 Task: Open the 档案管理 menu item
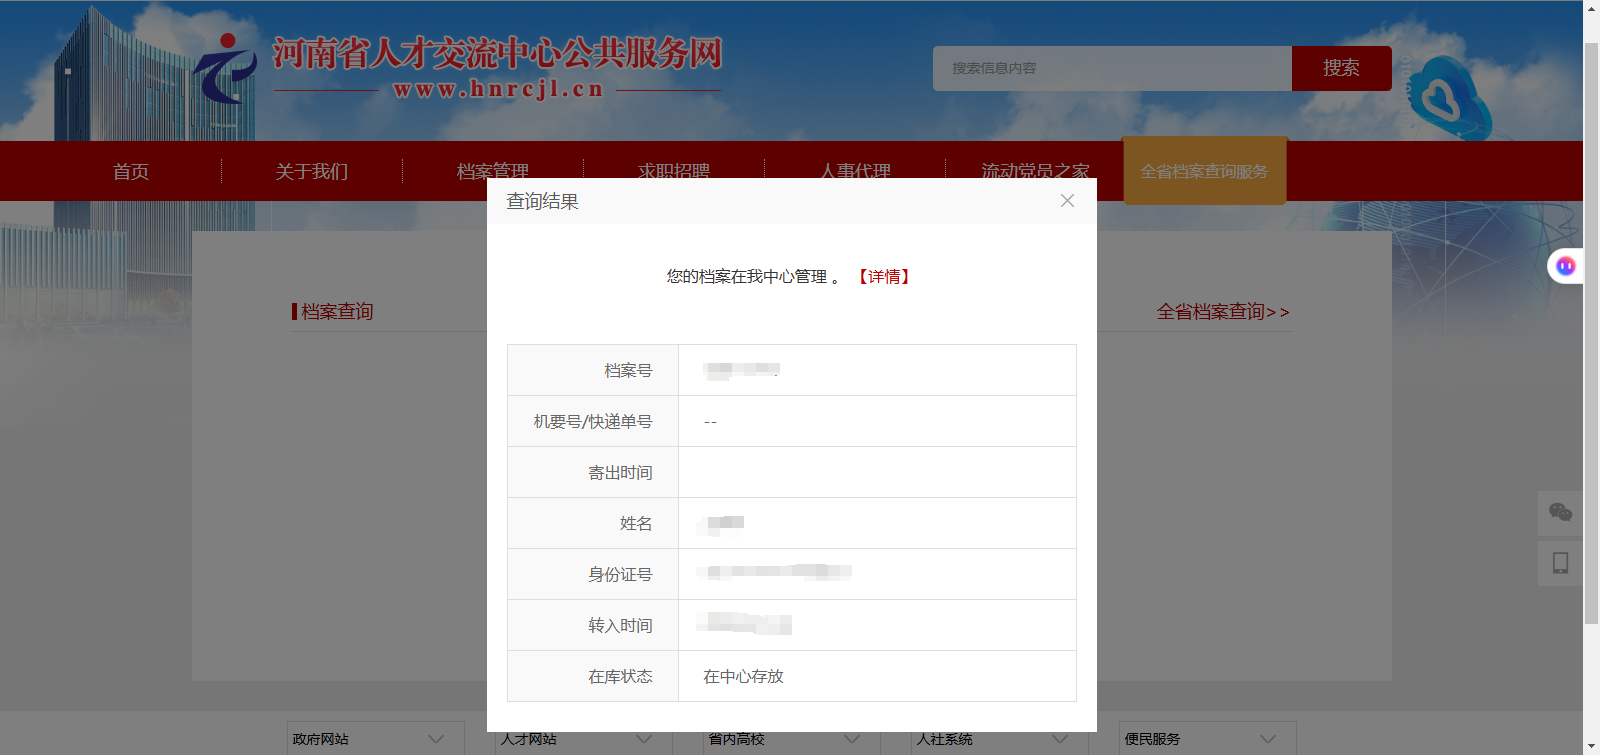[493, 170]
